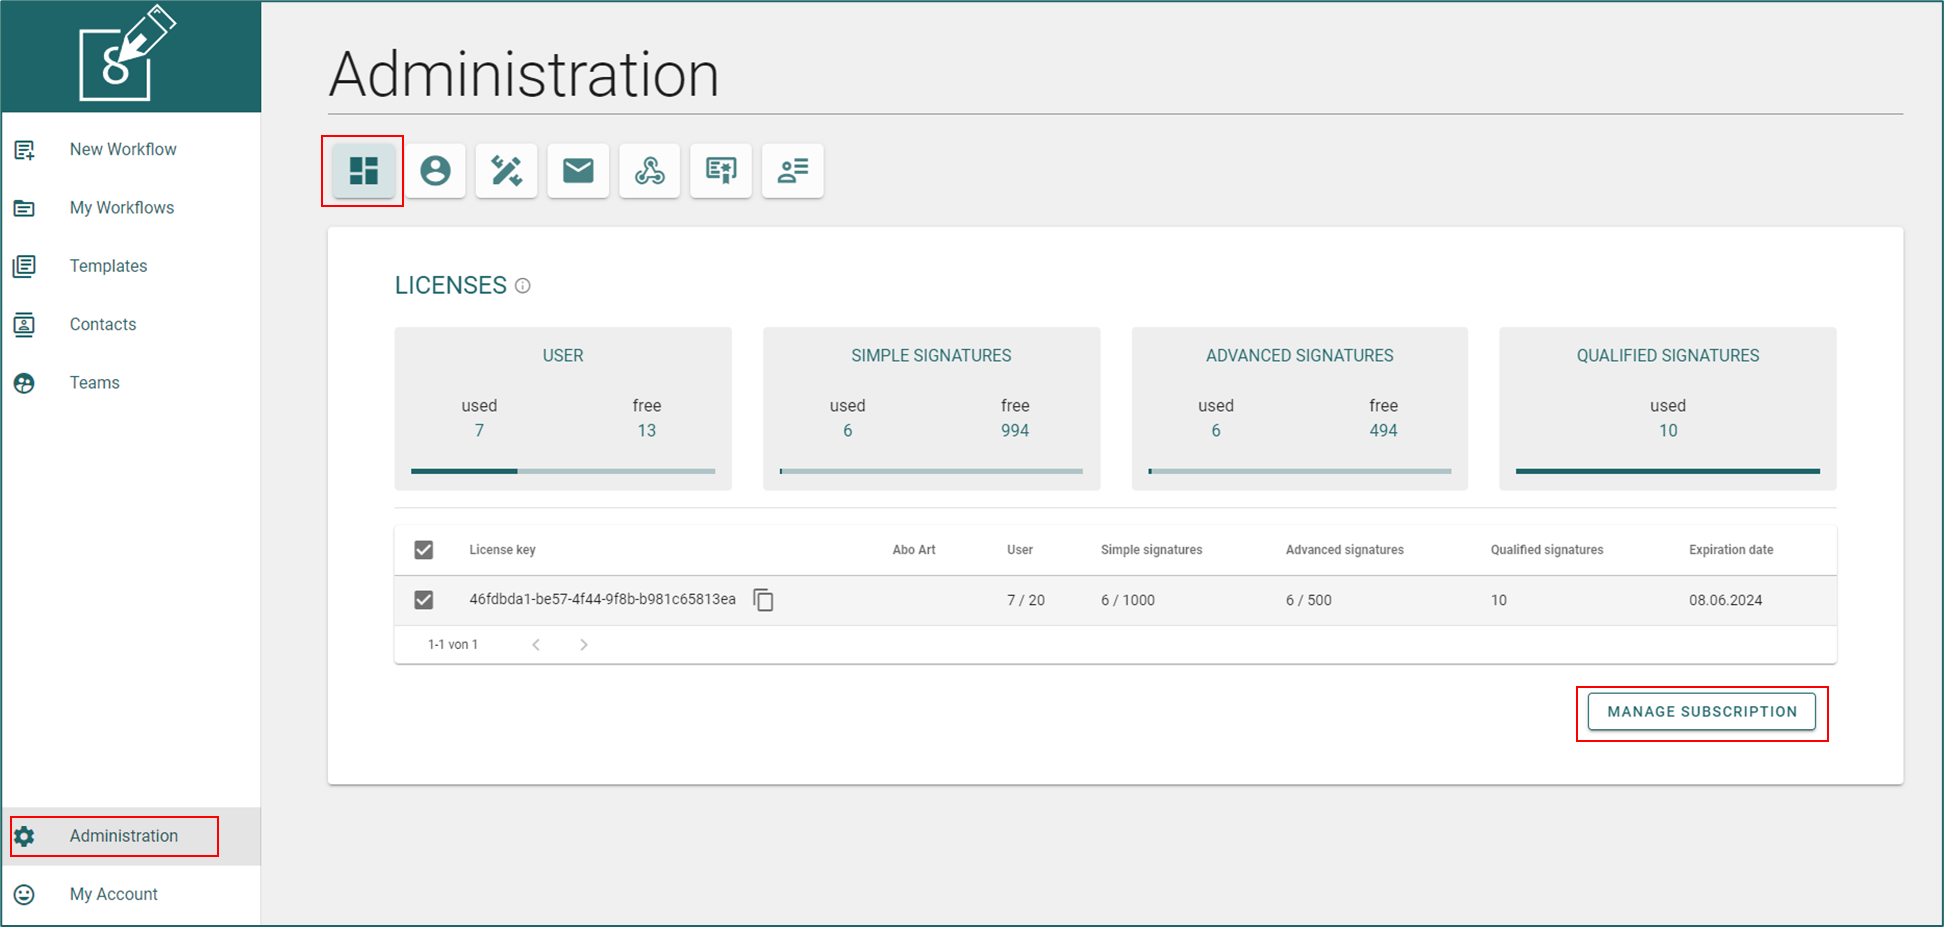This screenshot has width=1944, height=927.
Task: Click the Templates sidebar icon
Action: [x=24, y=266]
